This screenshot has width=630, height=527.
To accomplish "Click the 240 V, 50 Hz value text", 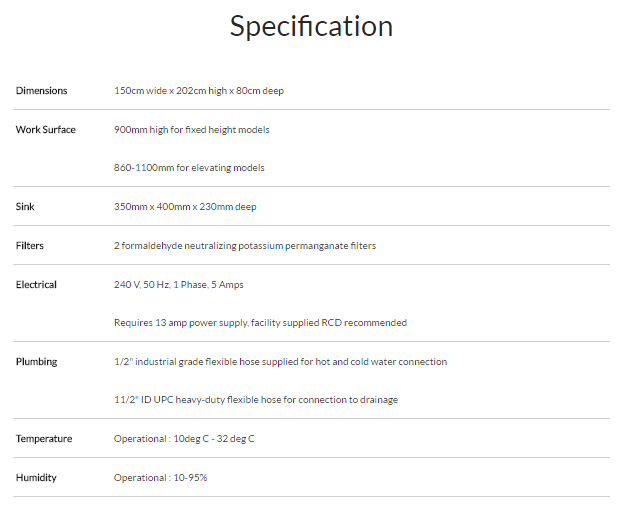I will click(x=179, y=285).
